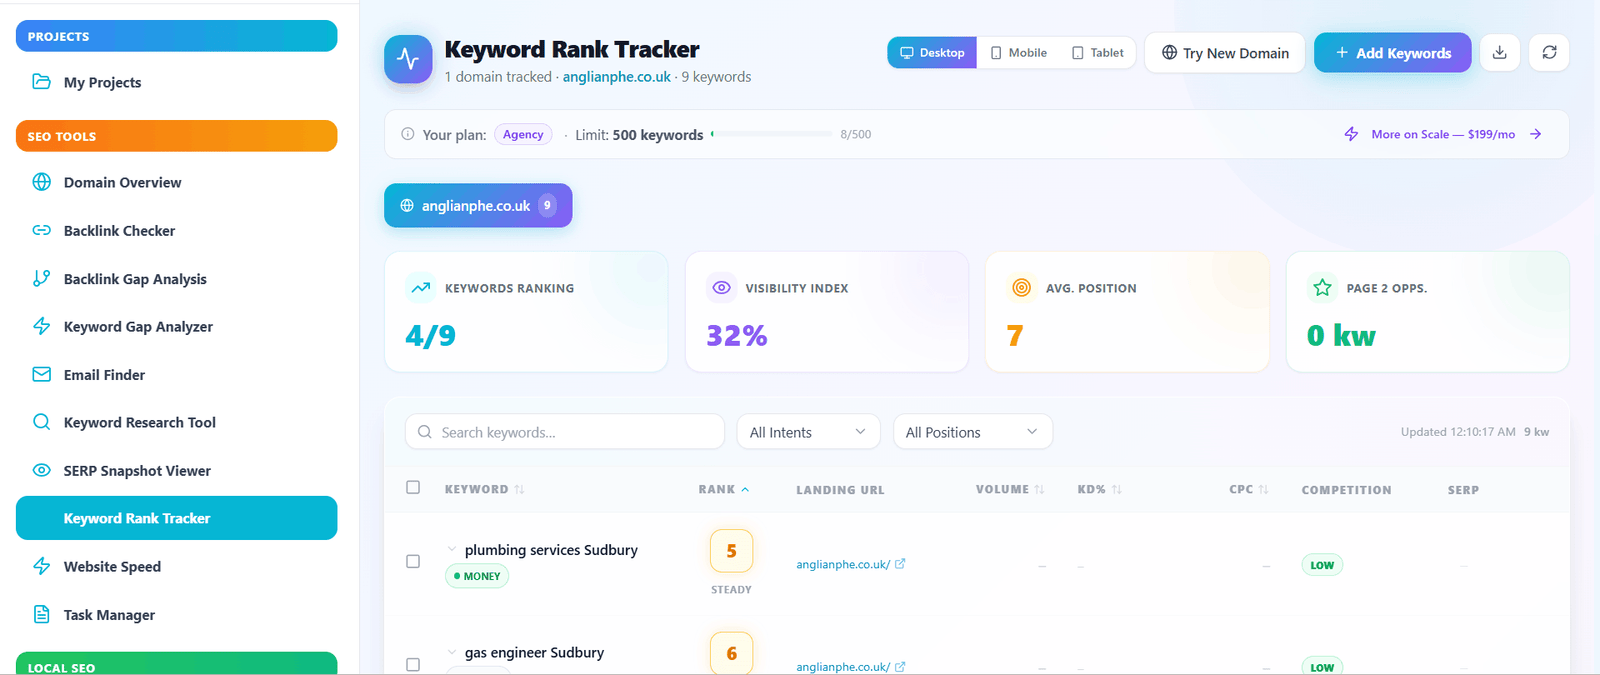
Task: Open the All Positions dropdown
Action: click(x=972, y=432)
